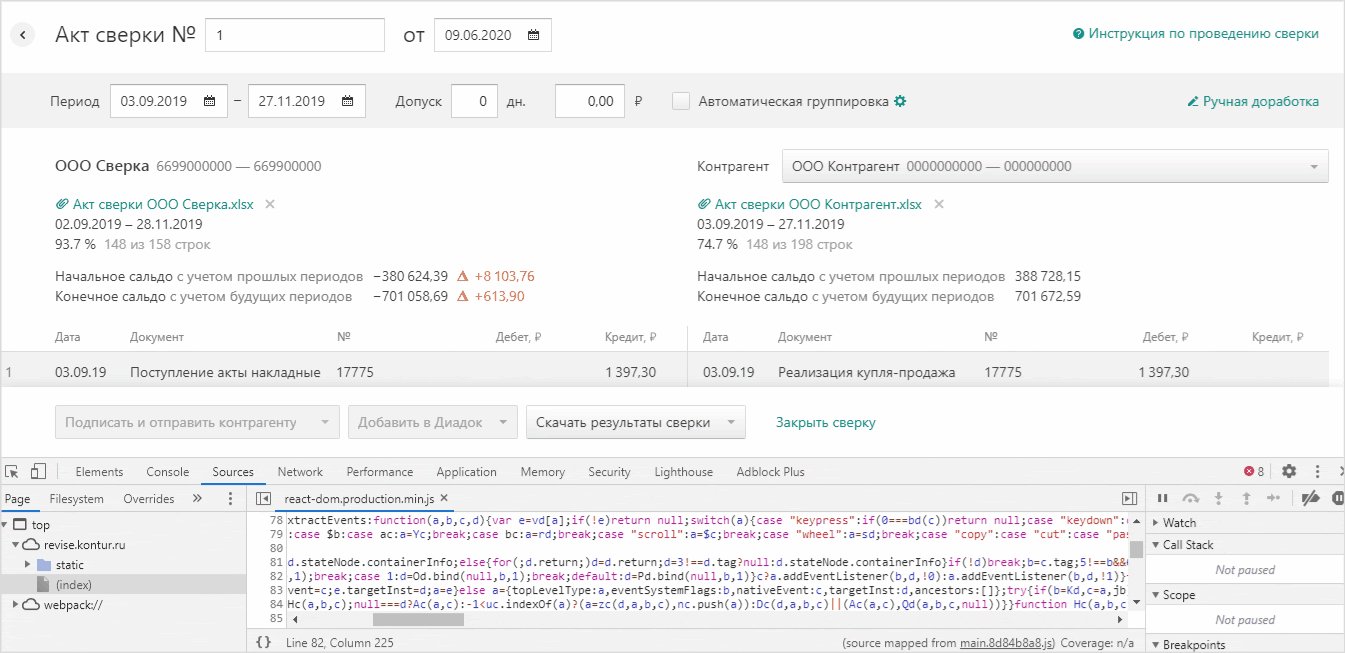This screenshot has width=1345, height=653.
Task: Switch to the Application tab
Action: (x=466, y=472)
